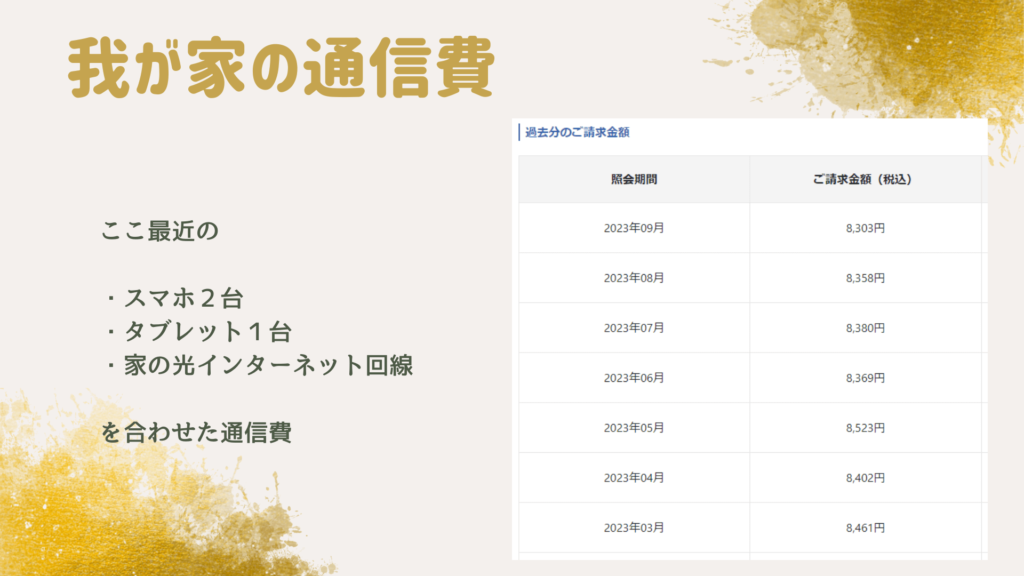Select the 8,358円 amount cell
1024x576 pixels.
(865, 278)
